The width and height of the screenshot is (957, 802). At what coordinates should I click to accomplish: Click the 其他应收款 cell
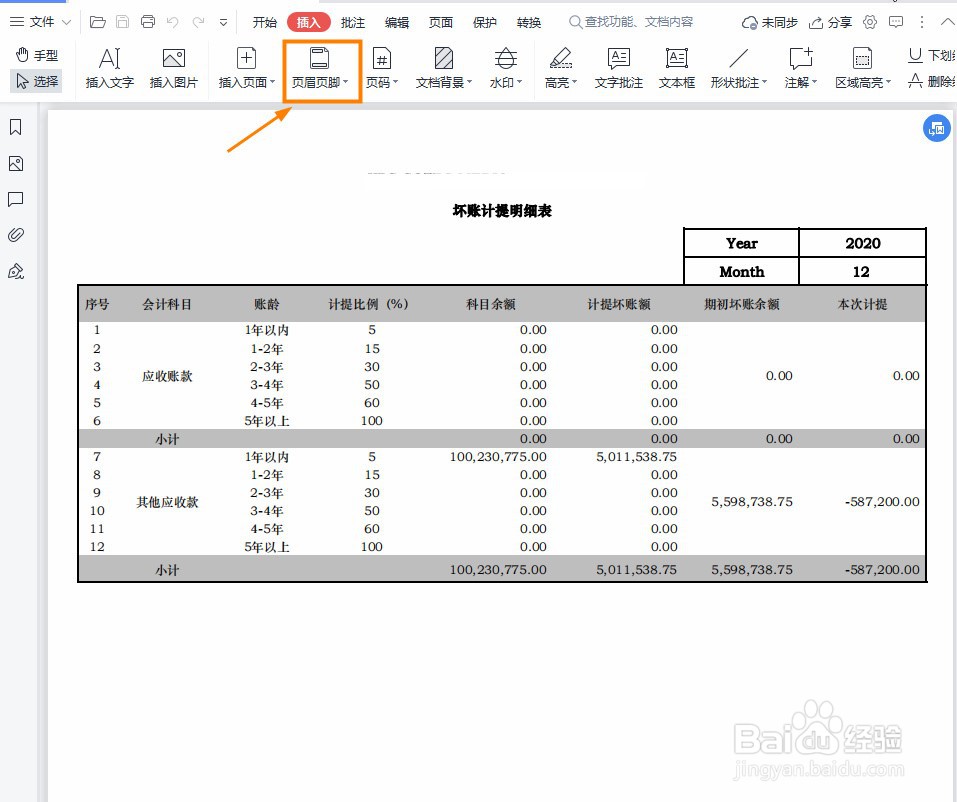click(x=167, y=502)
